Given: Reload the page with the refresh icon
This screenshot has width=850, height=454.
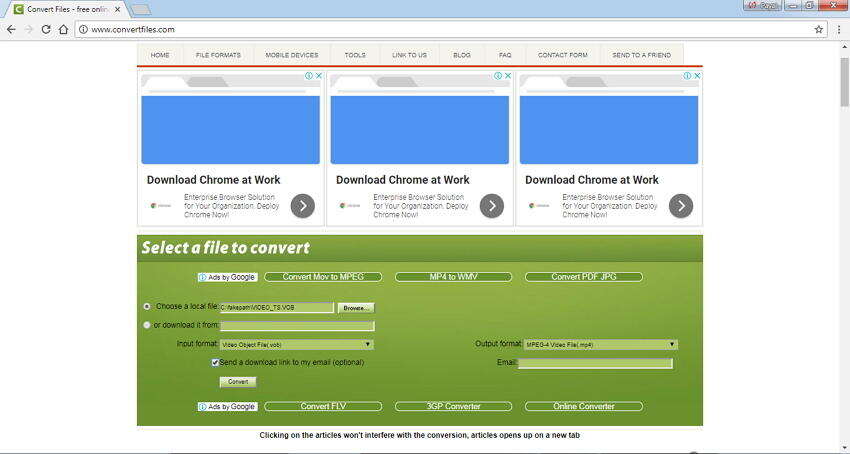Looking at the screenshot, I should (46, 29).
